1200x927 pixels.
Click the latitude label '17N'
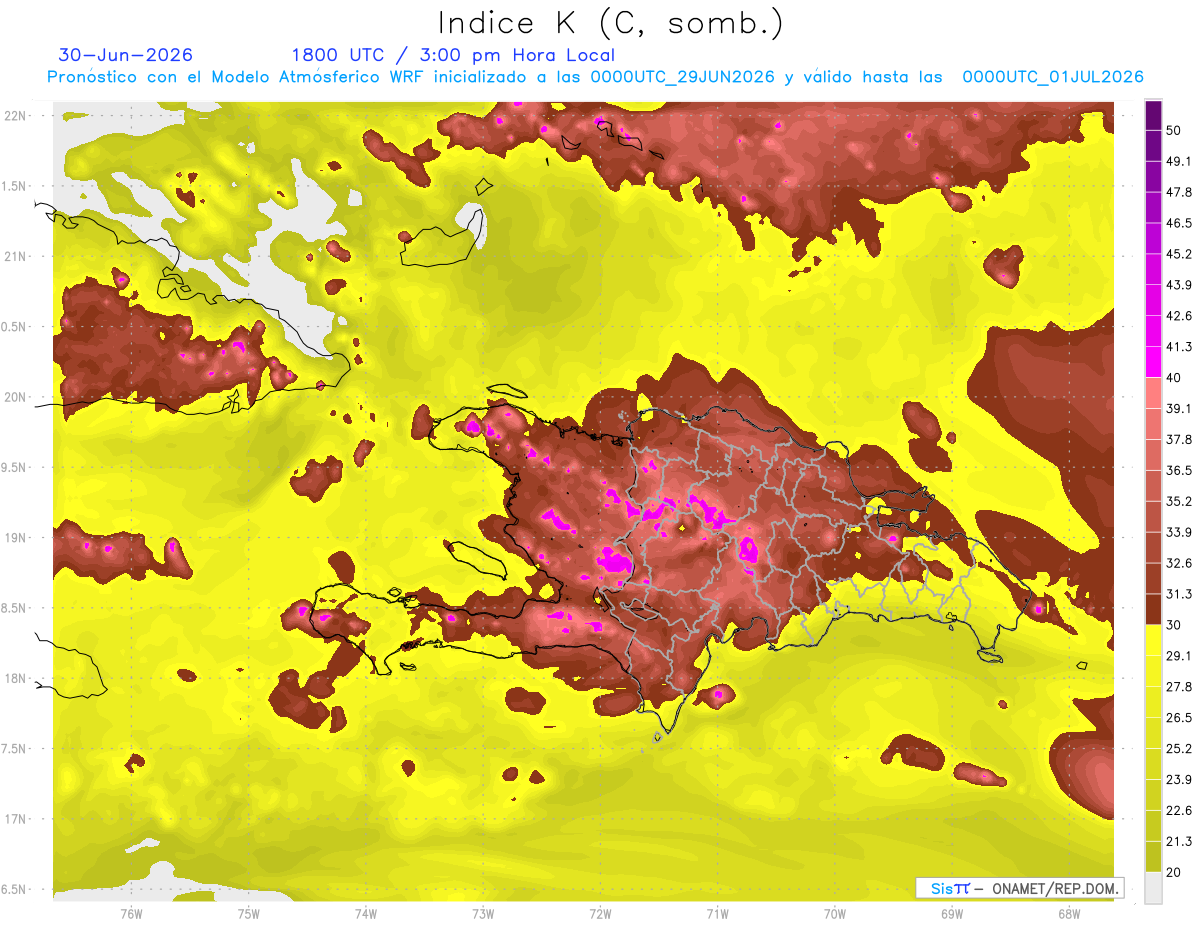click(x=15, y=819)
